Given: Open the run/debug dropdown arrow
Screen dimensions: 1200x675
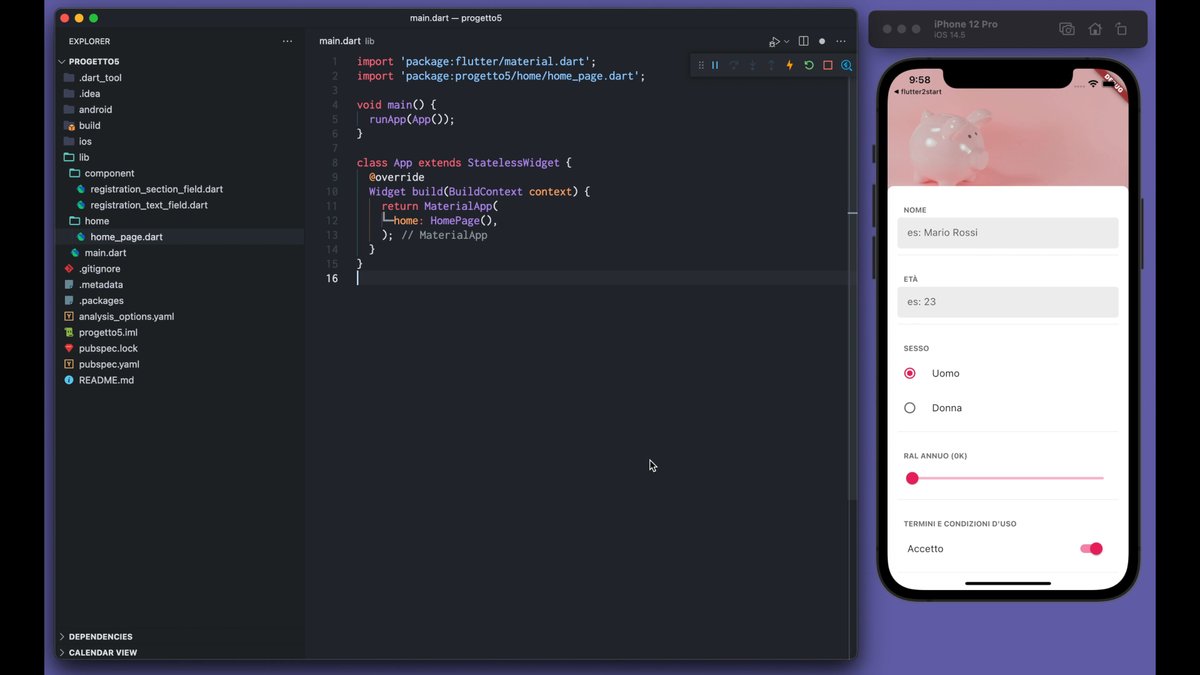Looking at the screenshot, I should point(786,42).
